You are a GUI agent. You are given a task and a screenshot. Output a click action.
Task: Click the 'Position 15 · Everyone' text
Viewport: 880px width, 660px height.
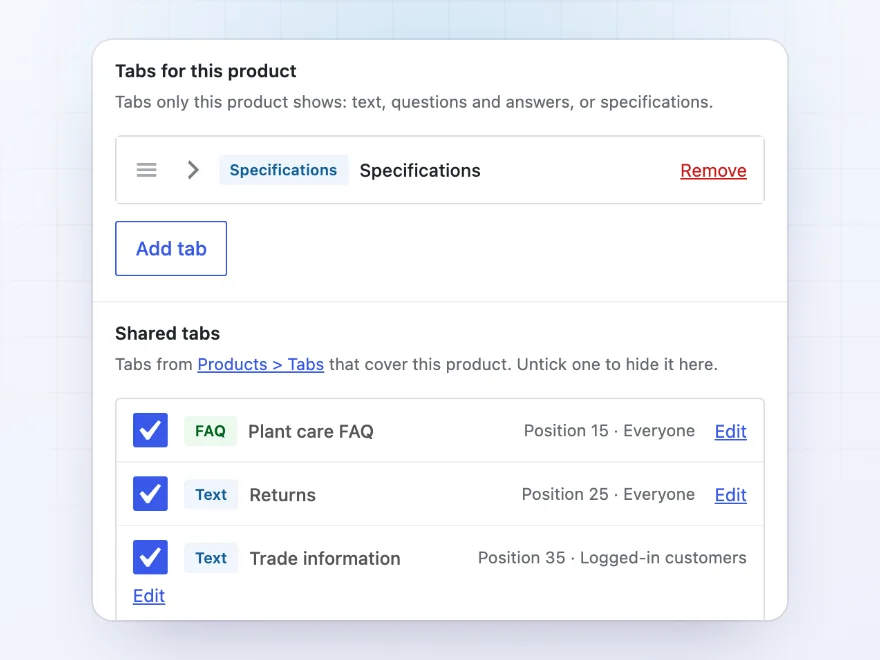coord(609,430)
